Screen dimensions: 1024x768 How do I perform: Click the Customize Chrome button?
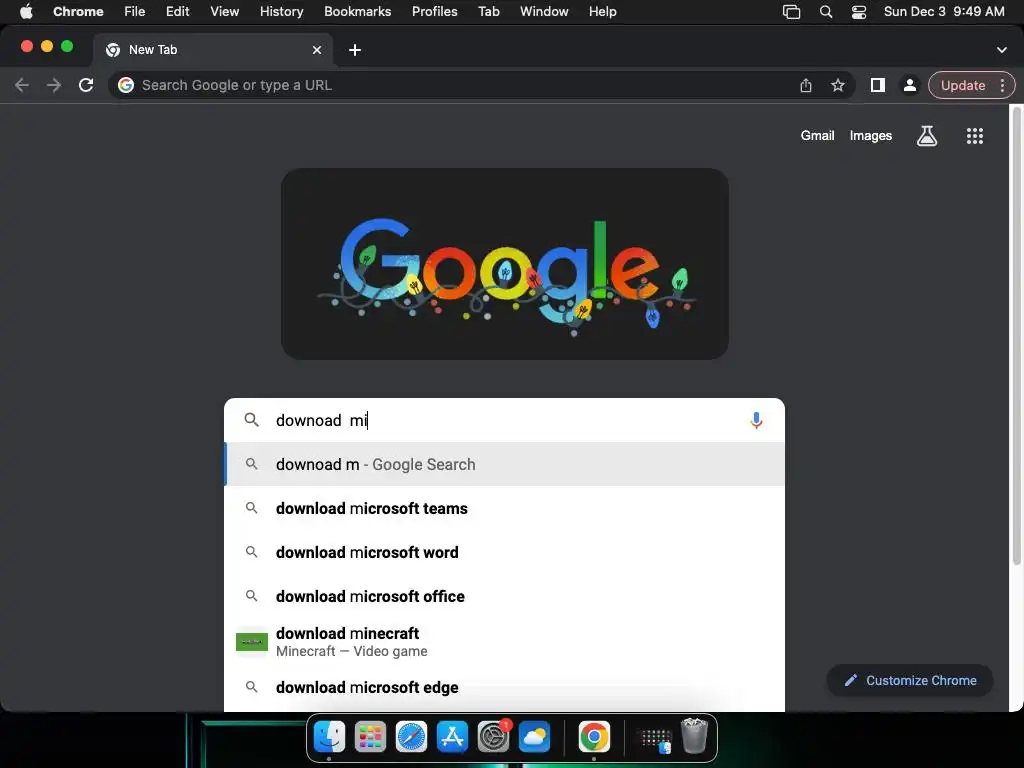(x=910, y=680)
